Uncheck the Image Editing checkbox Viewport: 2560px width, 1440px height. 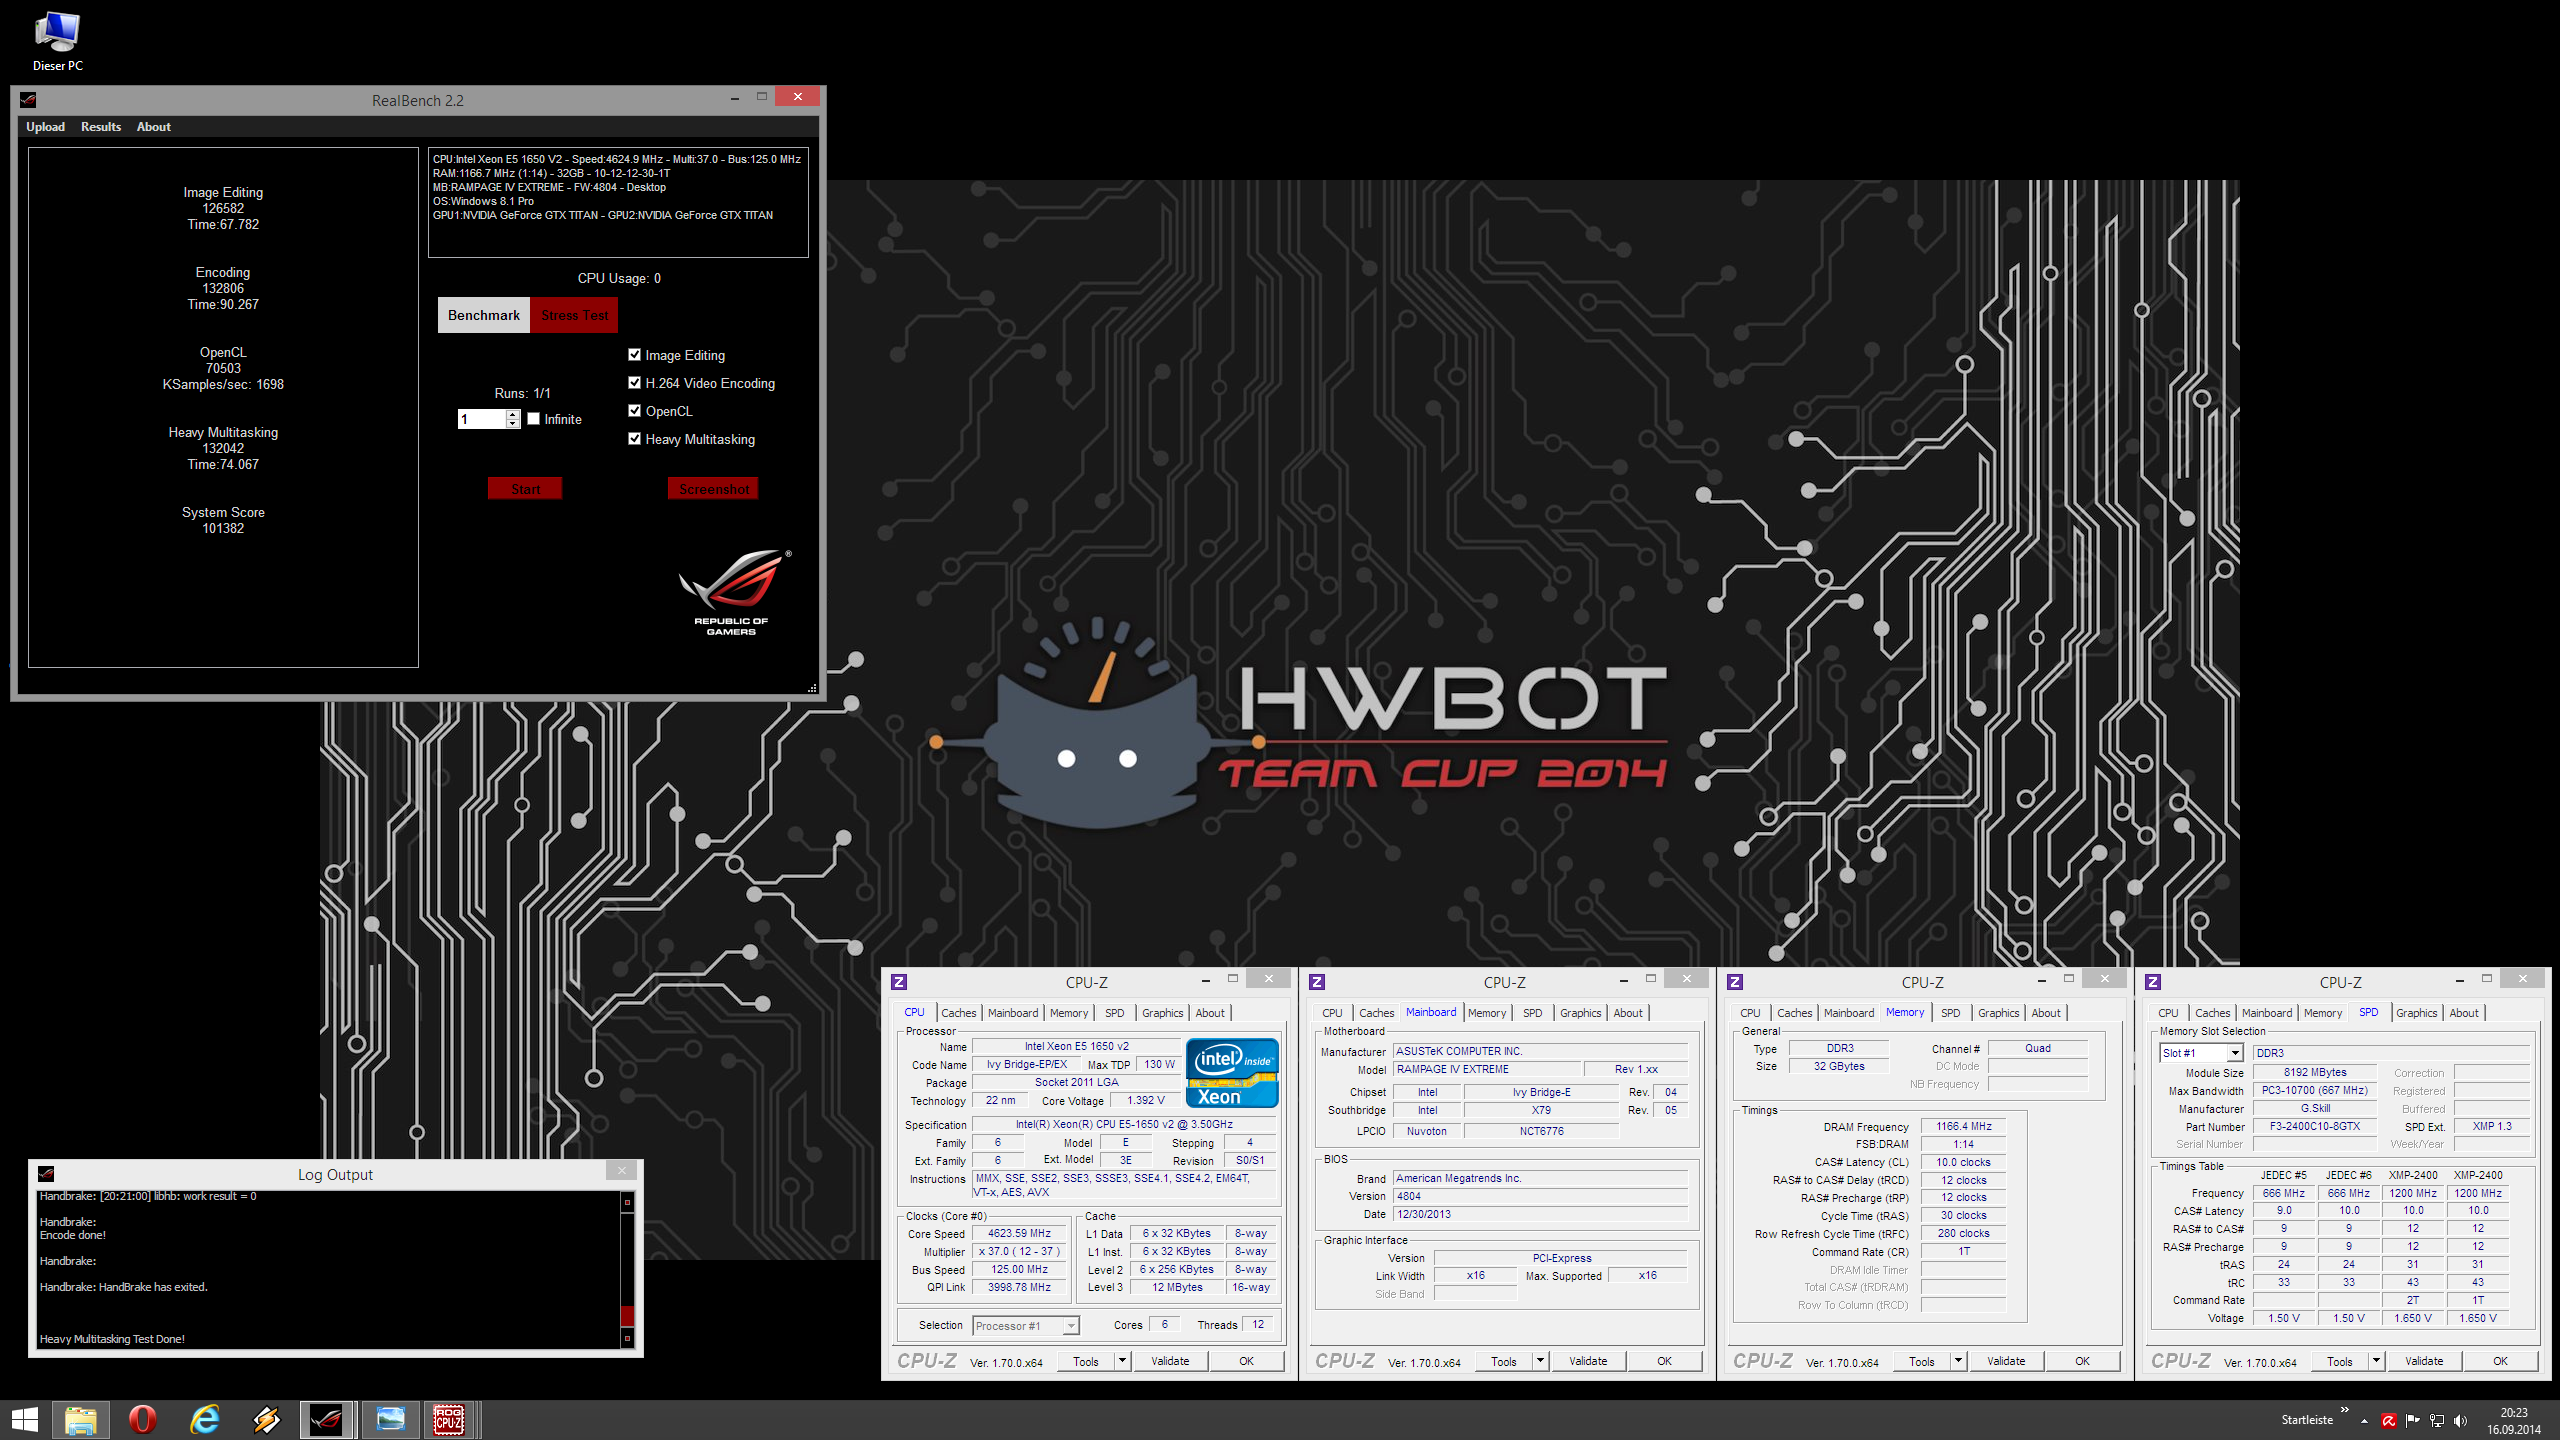pyautogui.click(x=634, y=354)
